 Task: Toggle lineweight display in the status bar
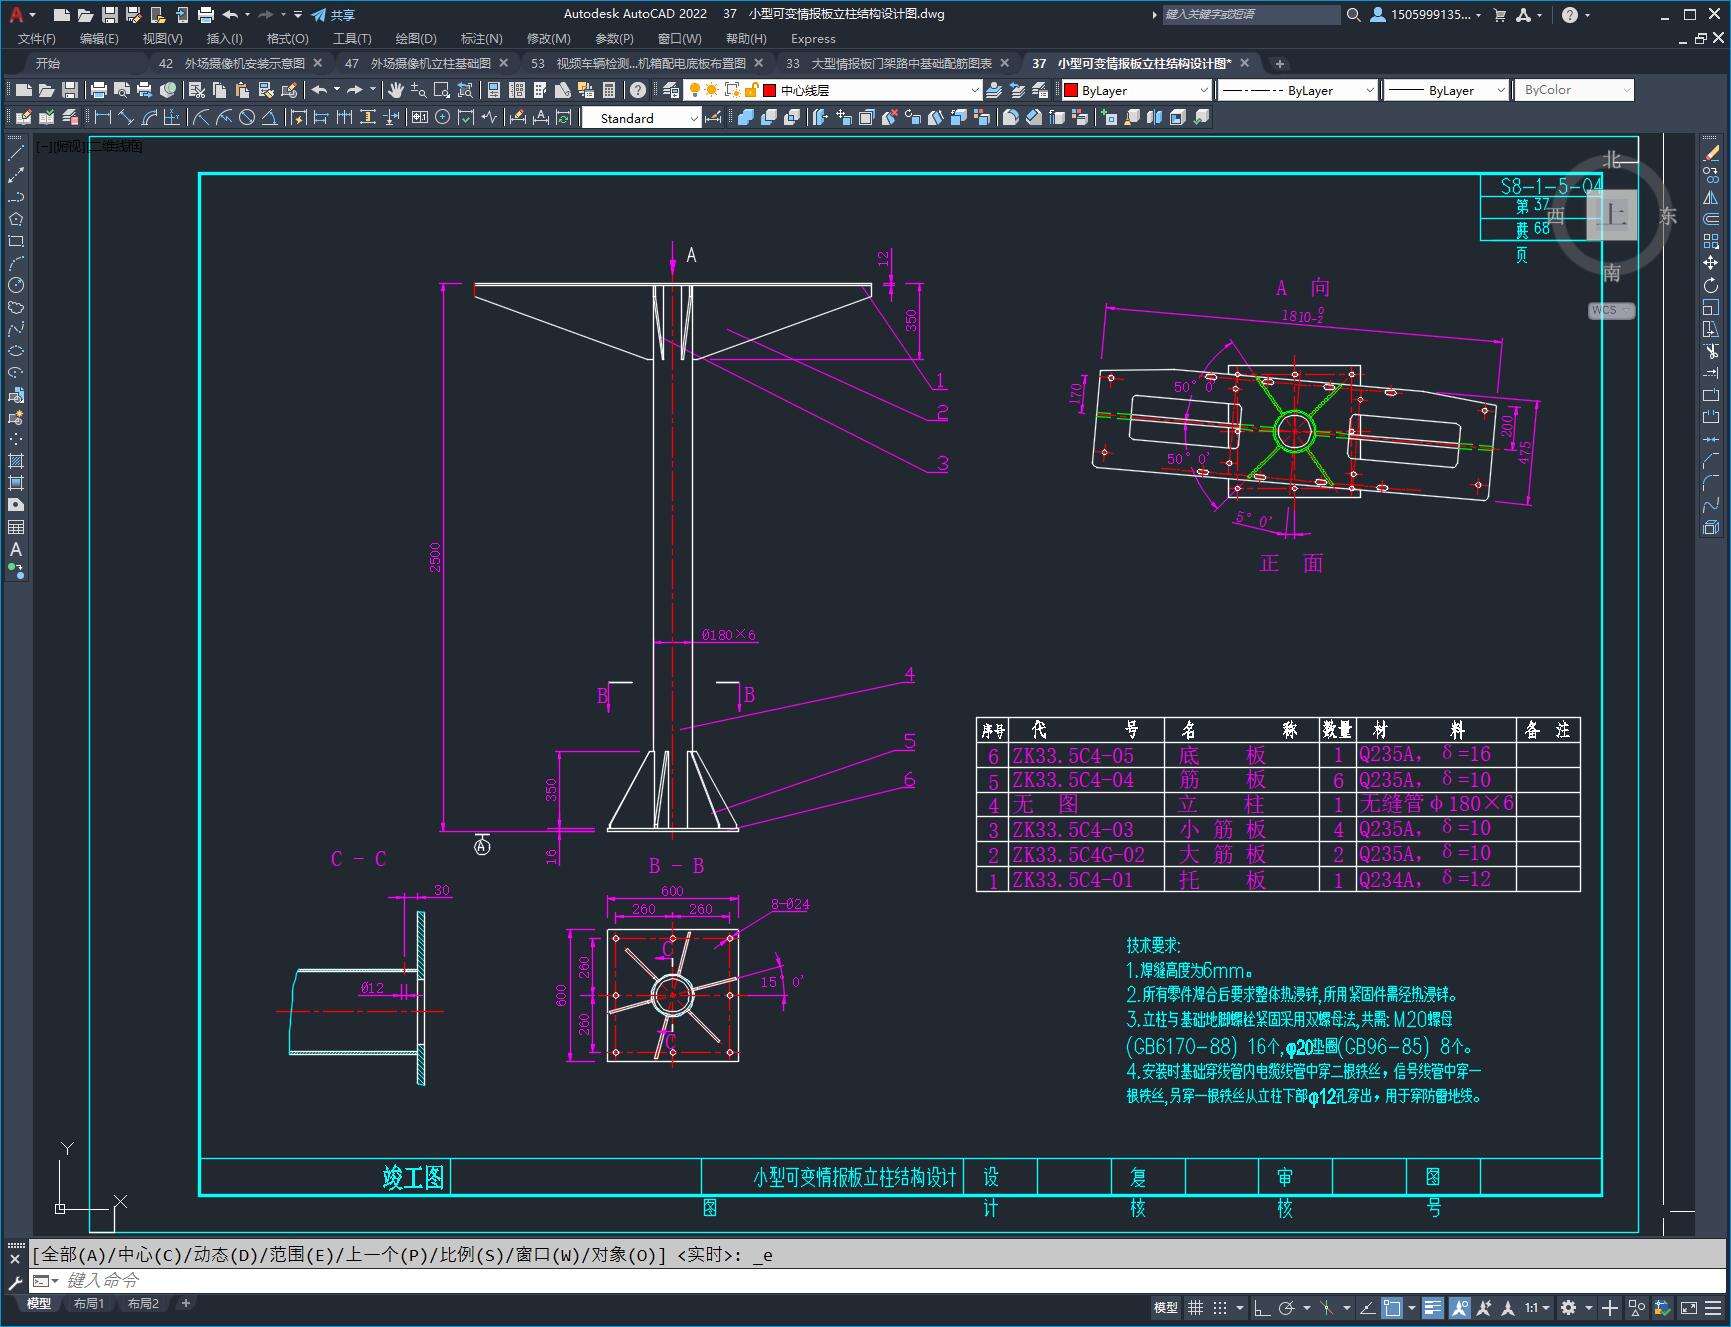[x=1433, y=1307]
